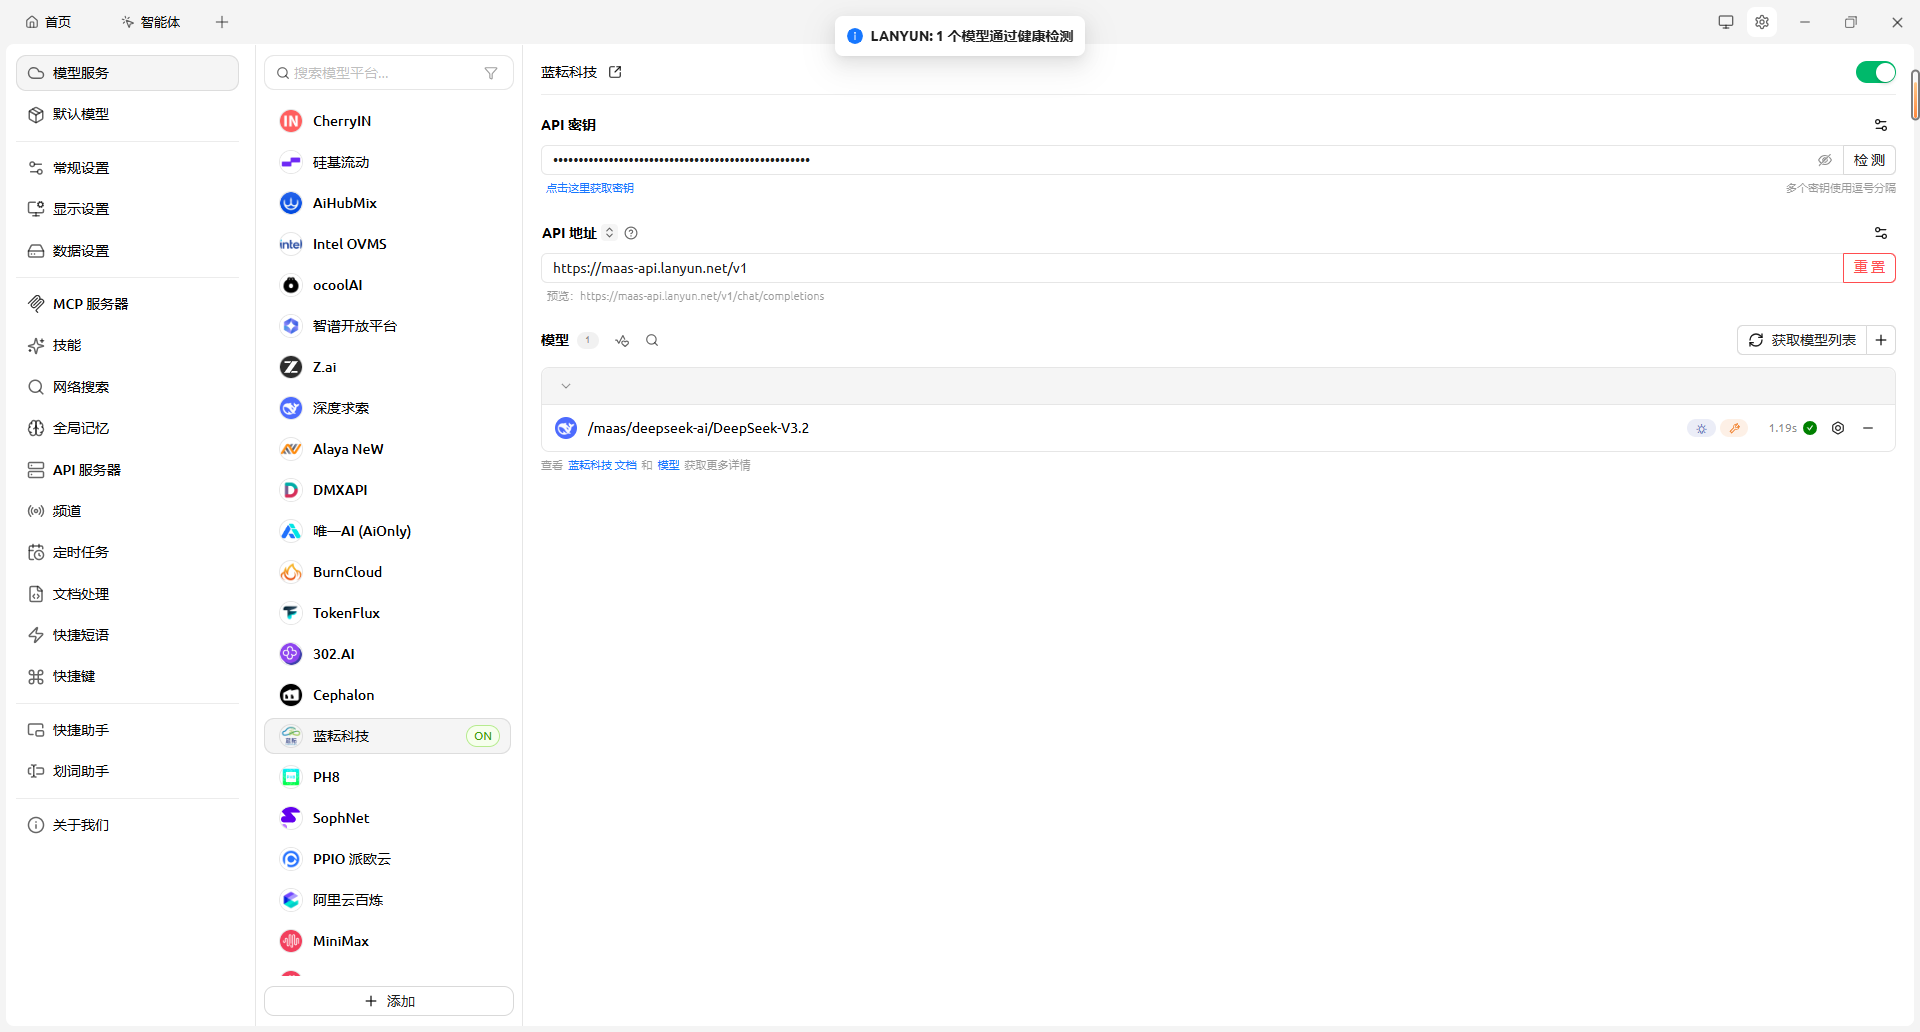
Task: Collapse the model group chevron
Action: tap(566, 386)
